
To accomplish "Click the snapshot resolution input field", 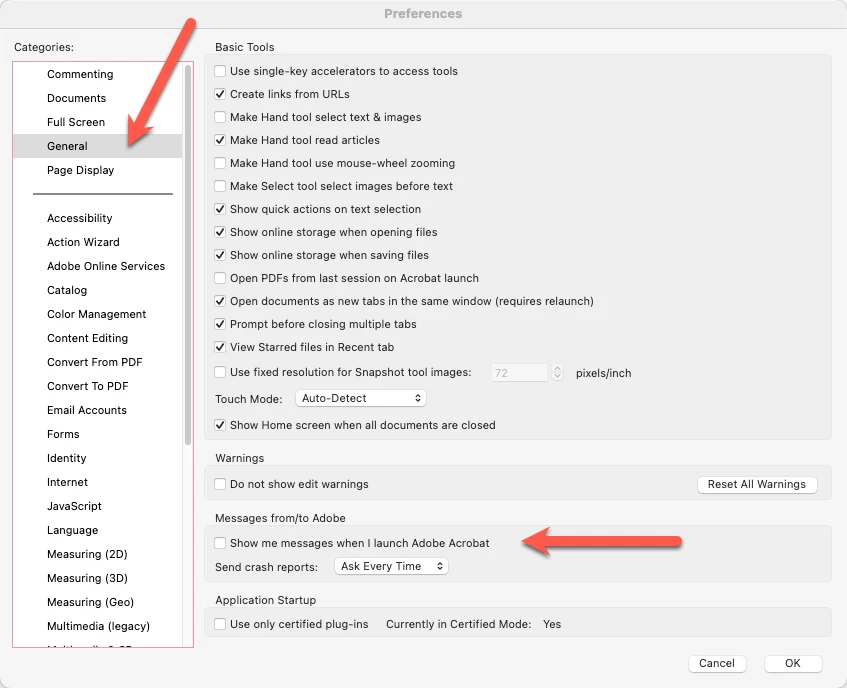I will pyautogui.click(x=519, y=373).
